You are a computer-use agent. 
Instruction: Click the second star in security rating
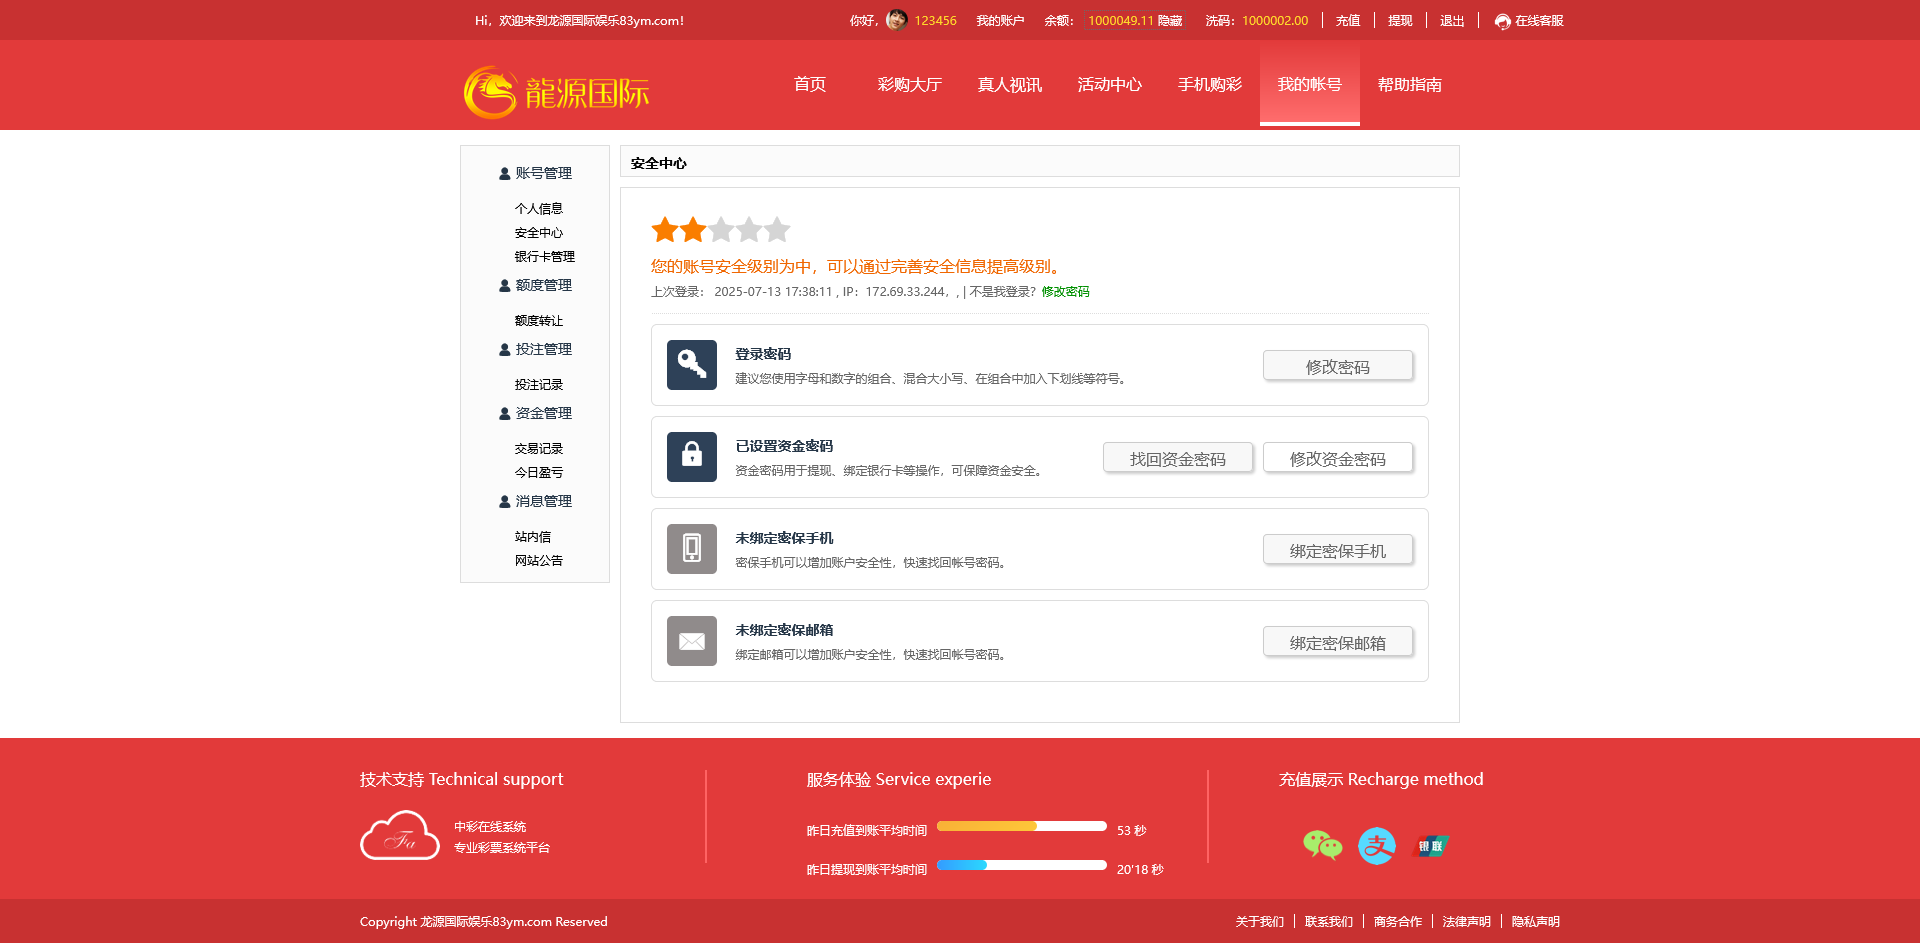693,231
